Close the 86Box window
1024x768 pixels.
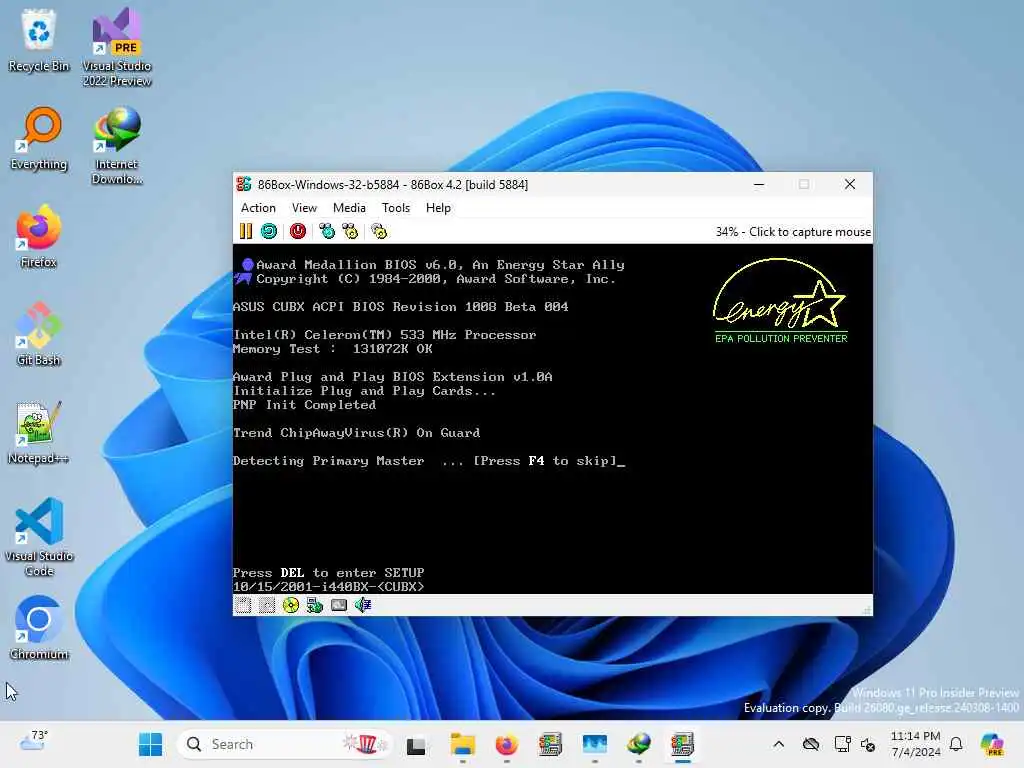pyautogui.click(x=850, y=185)
